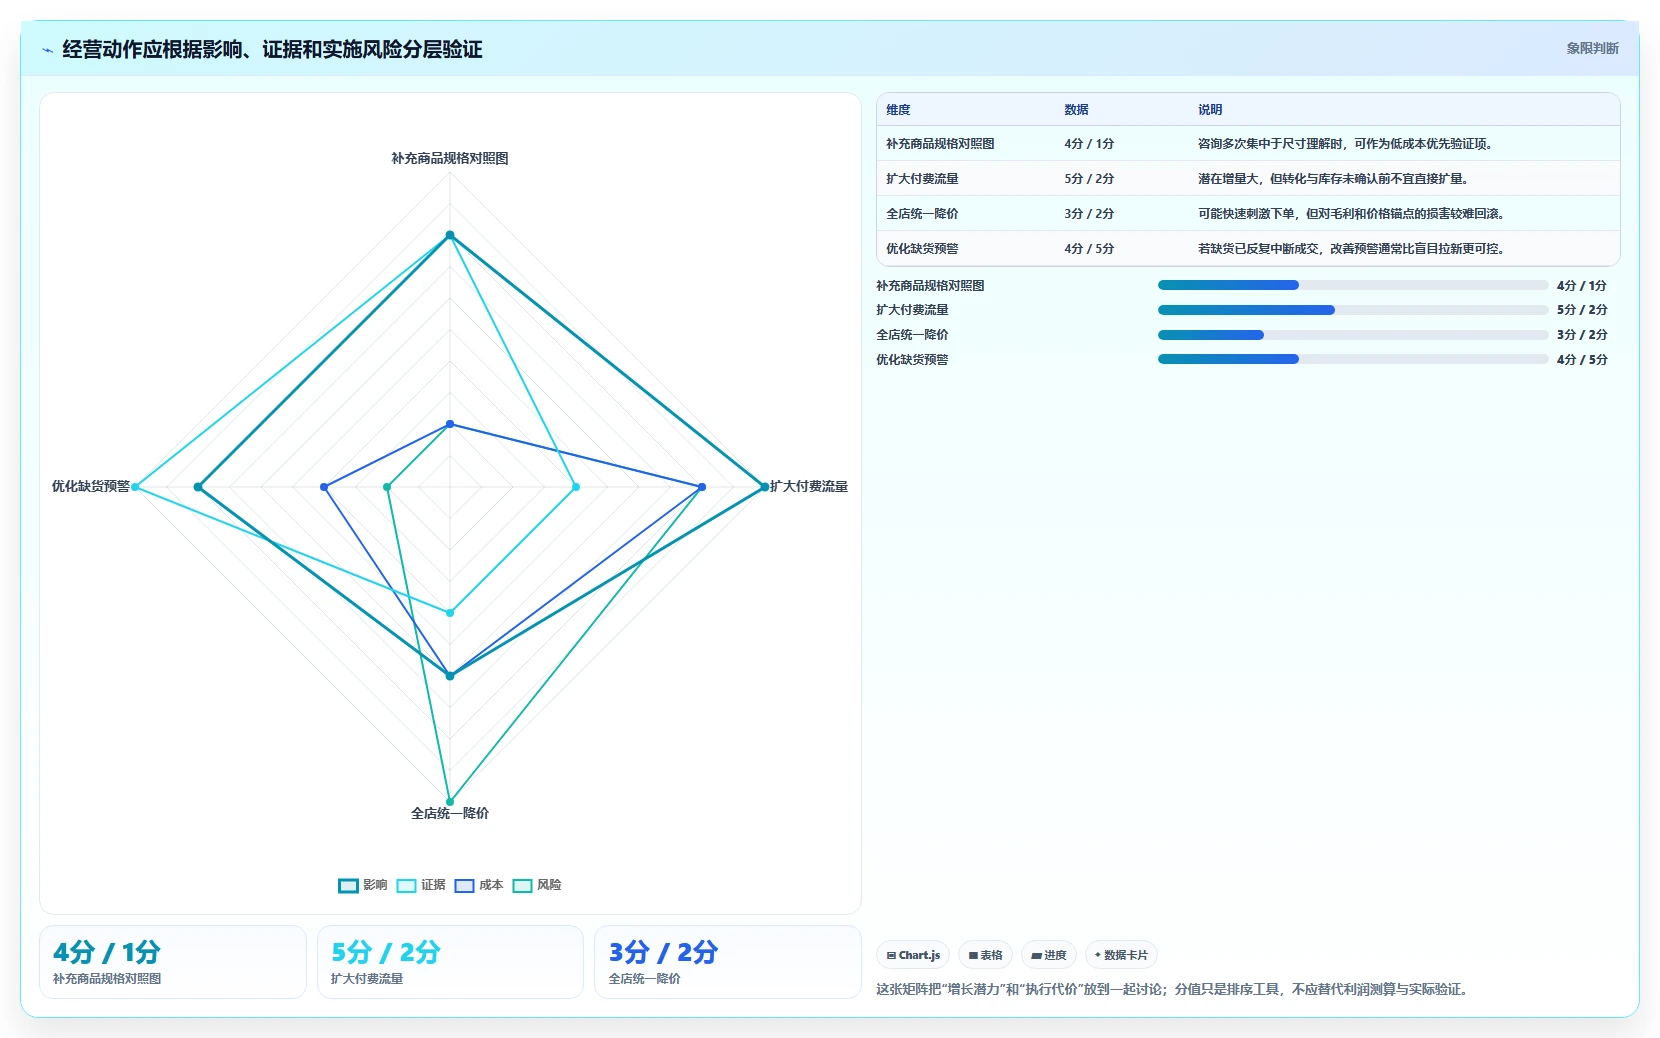Viewport: 1660px width, 1038px height.
Task: Select table row 补充商品规格对照图
Action: point(1248,143)
